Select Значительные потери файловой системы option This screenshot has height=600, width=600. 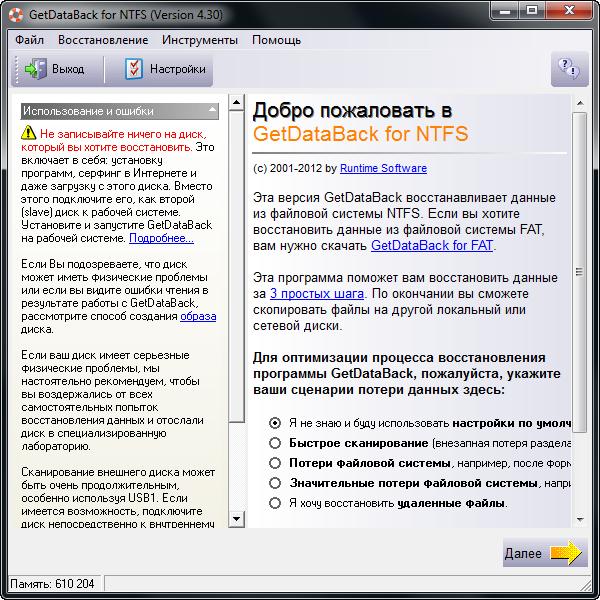(x=275, y=483)
